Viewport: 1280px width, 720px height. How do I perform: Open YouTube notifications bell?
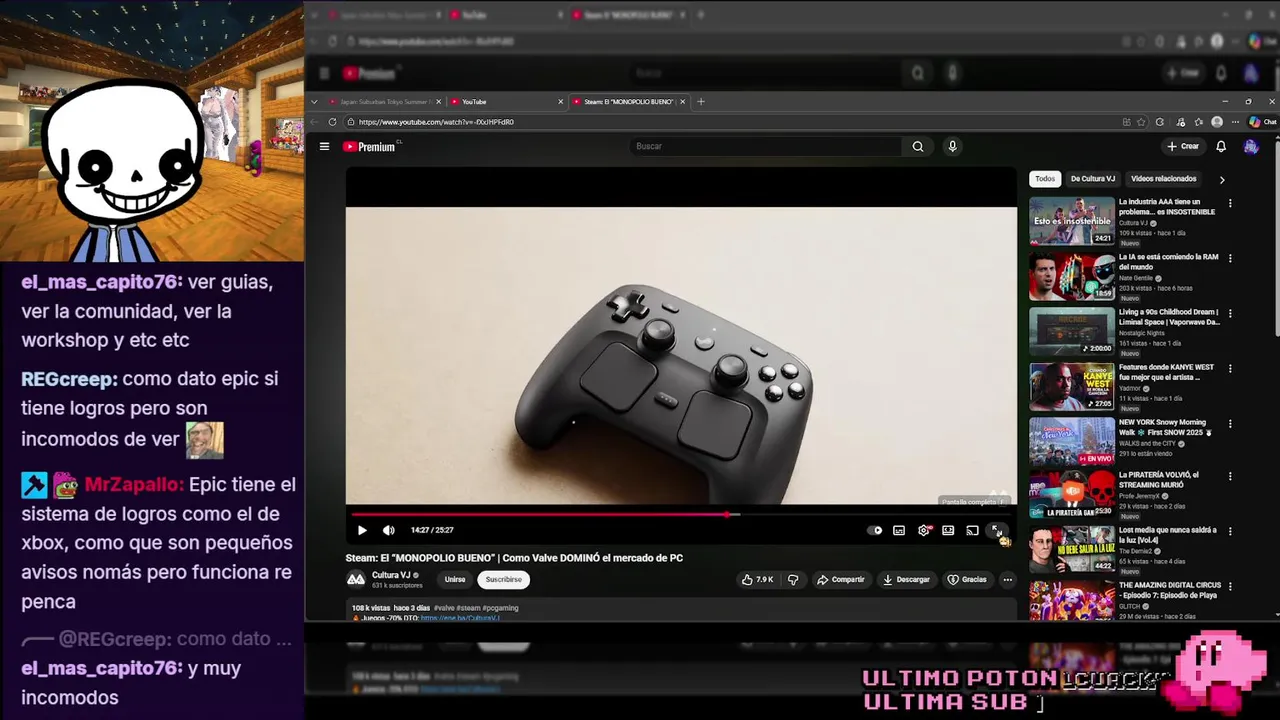[1221, 146]
